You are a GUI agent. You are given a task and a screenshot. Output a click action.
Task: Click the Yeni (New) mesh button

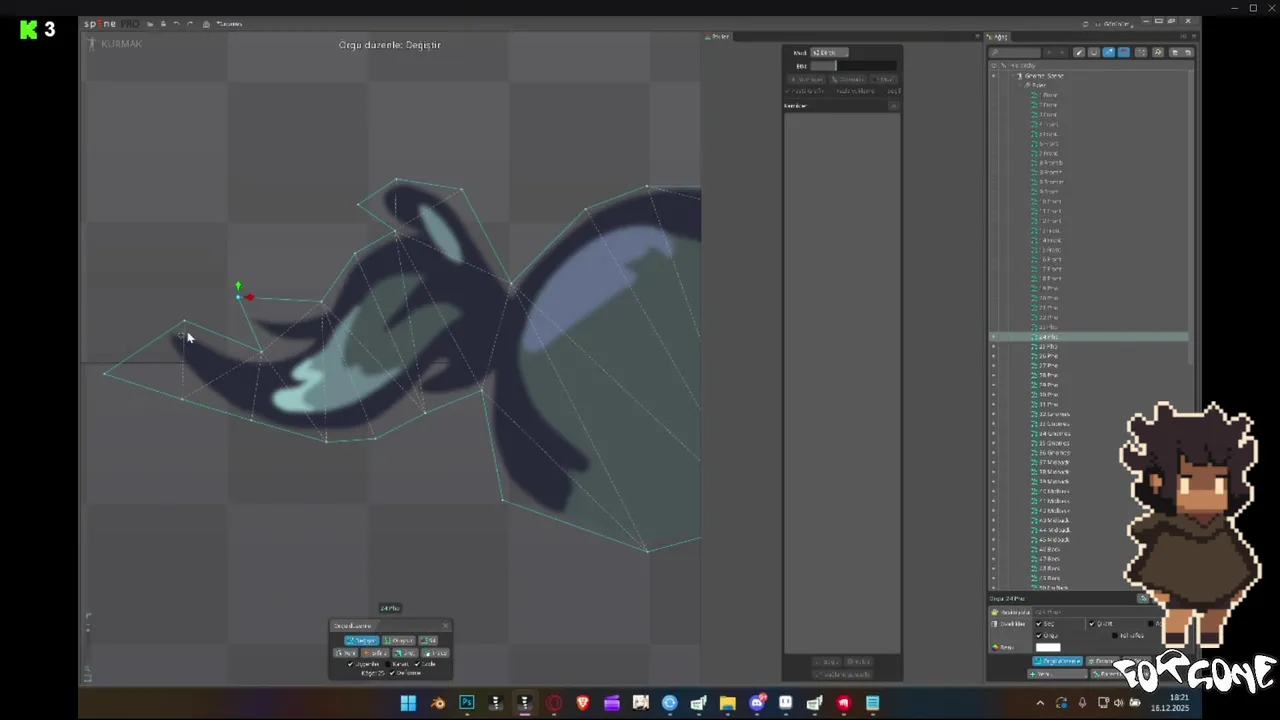coord(346,653)
